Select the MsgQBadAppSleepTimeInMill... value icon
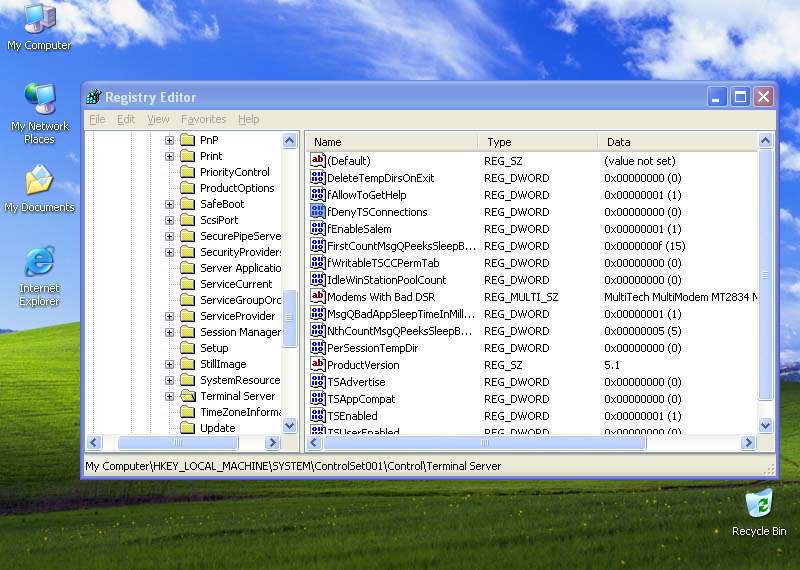This screenshot has width=800, height=570. pos(317,313)
